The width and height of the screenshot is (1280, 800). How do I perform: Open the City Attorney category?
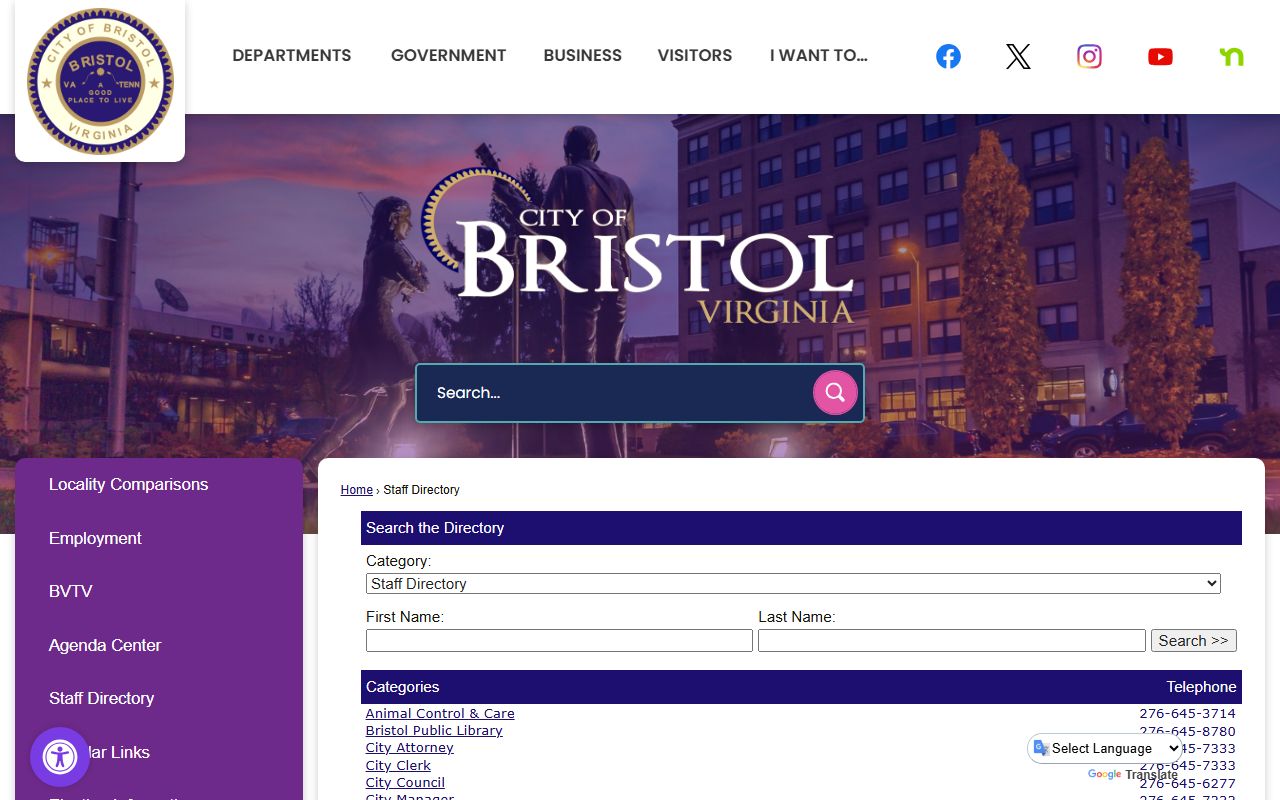click(x=409, y=748)
